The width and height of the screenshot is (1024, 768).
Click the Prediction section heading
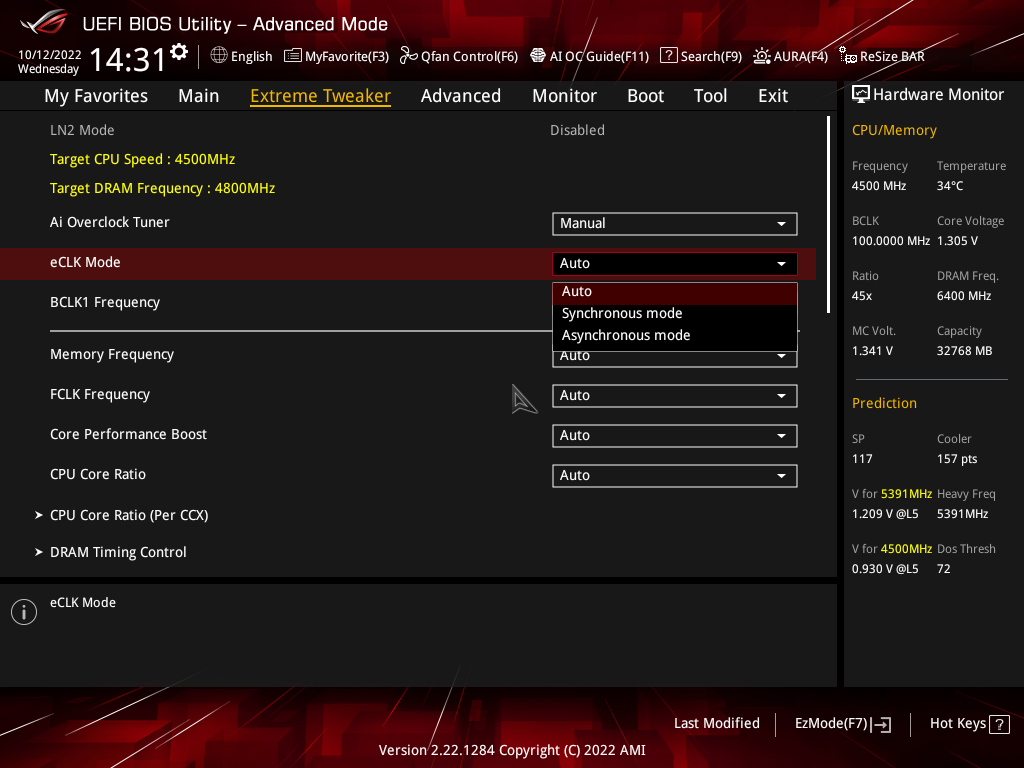[x=884, y=404]
